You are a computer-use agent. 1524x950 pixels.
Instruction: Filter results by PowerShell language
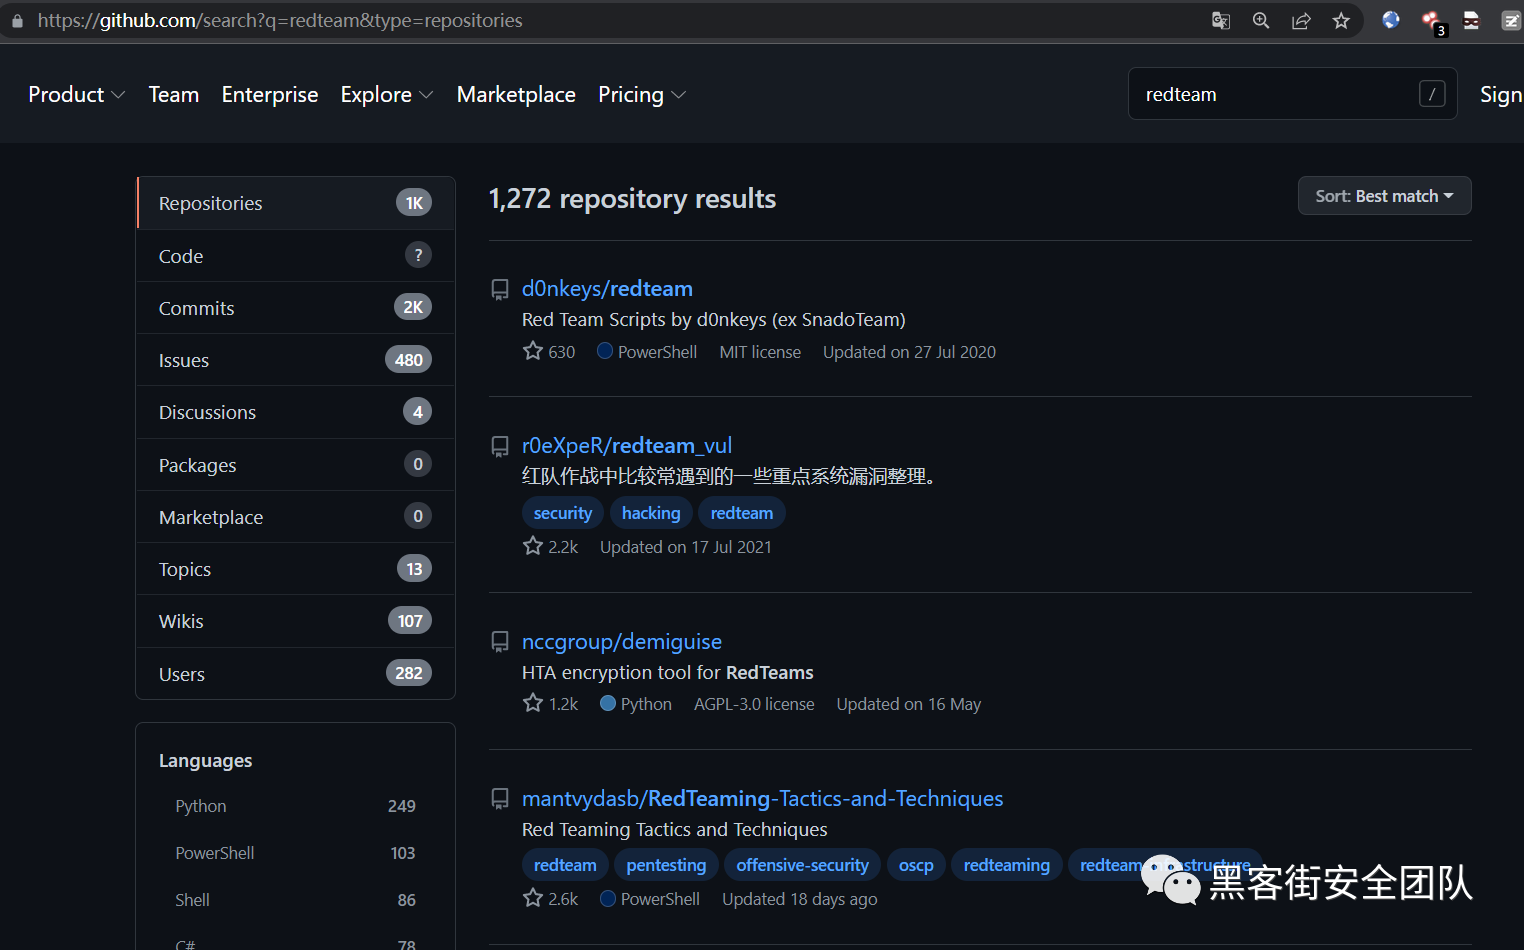click(296, 853)
